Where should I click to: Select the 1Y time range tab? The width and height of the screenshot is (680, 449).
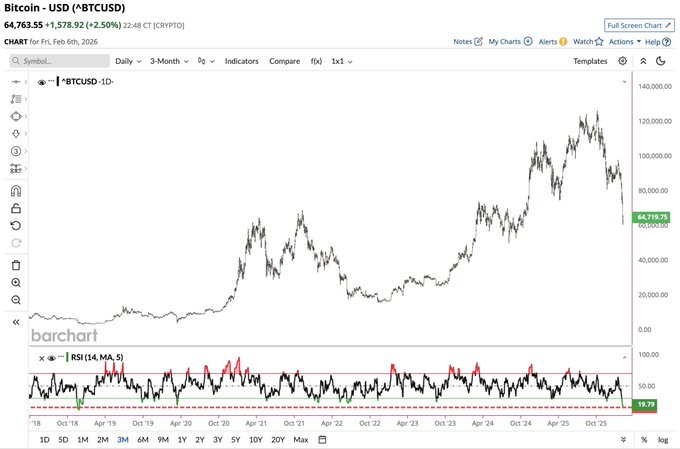coord(181,440)
